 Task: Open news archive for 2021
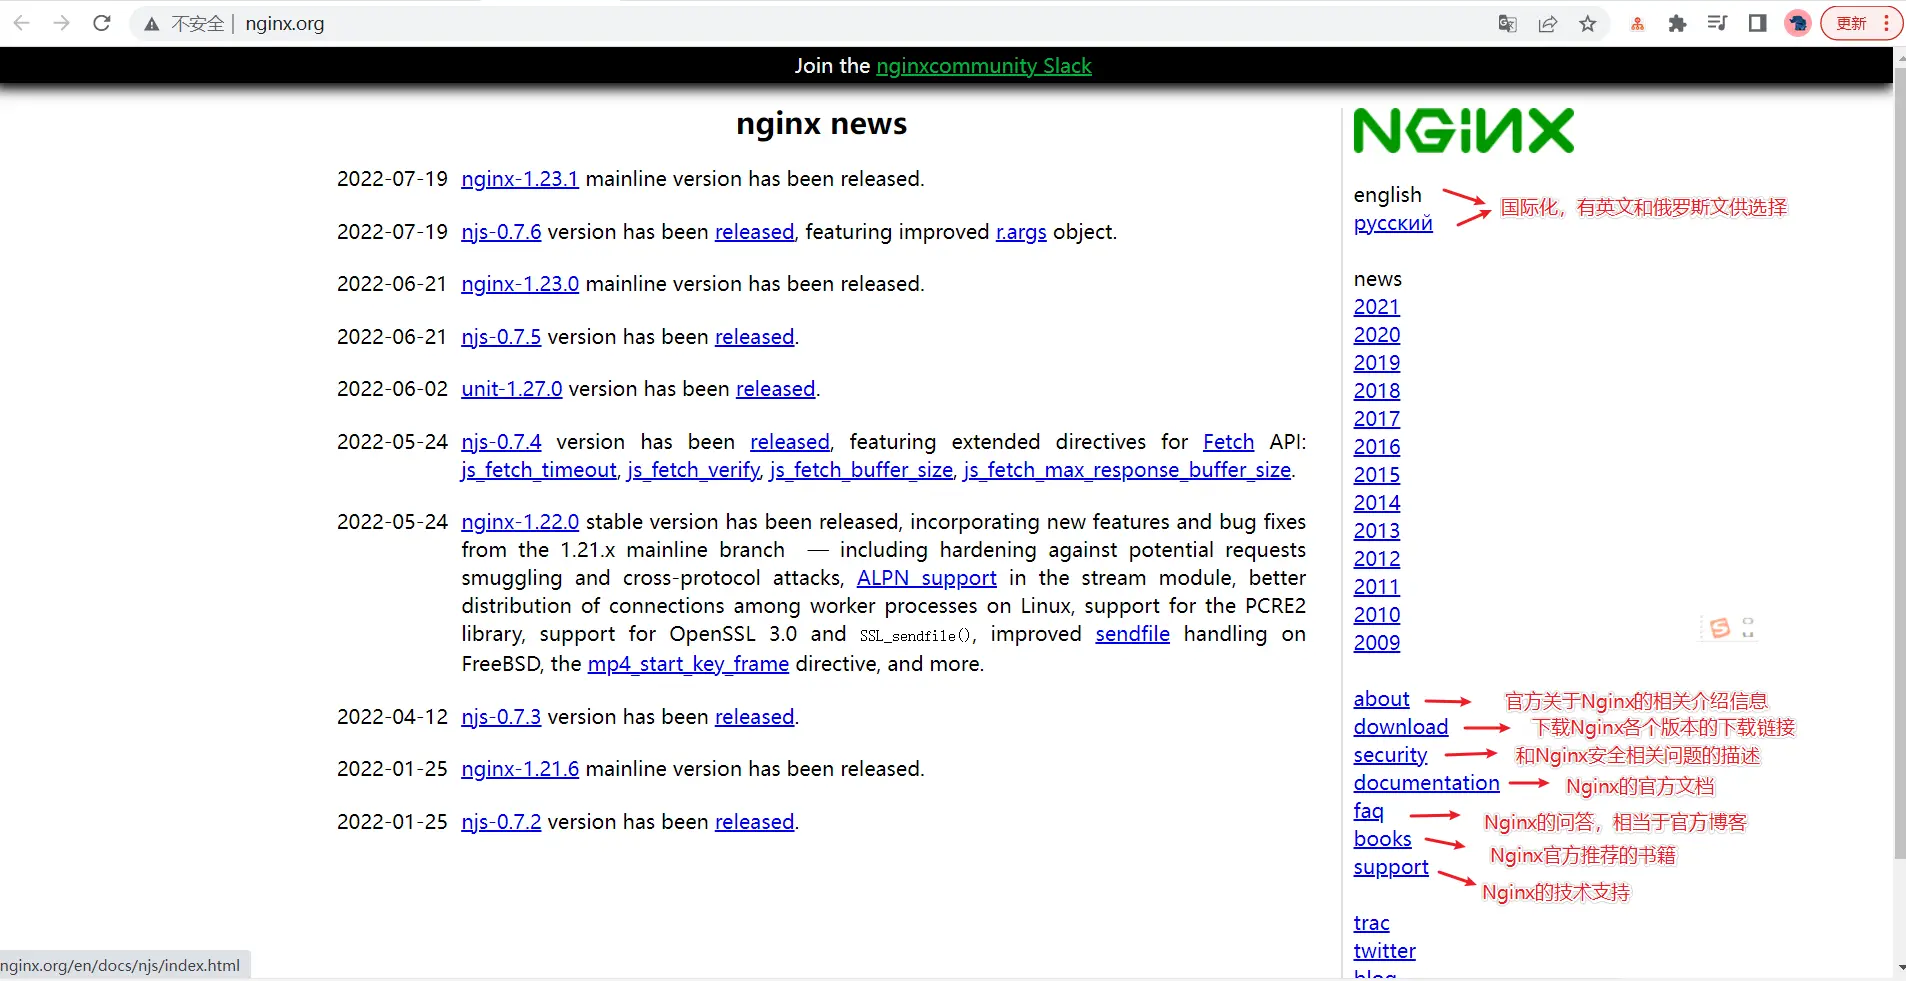click(x=1377, y=307)
